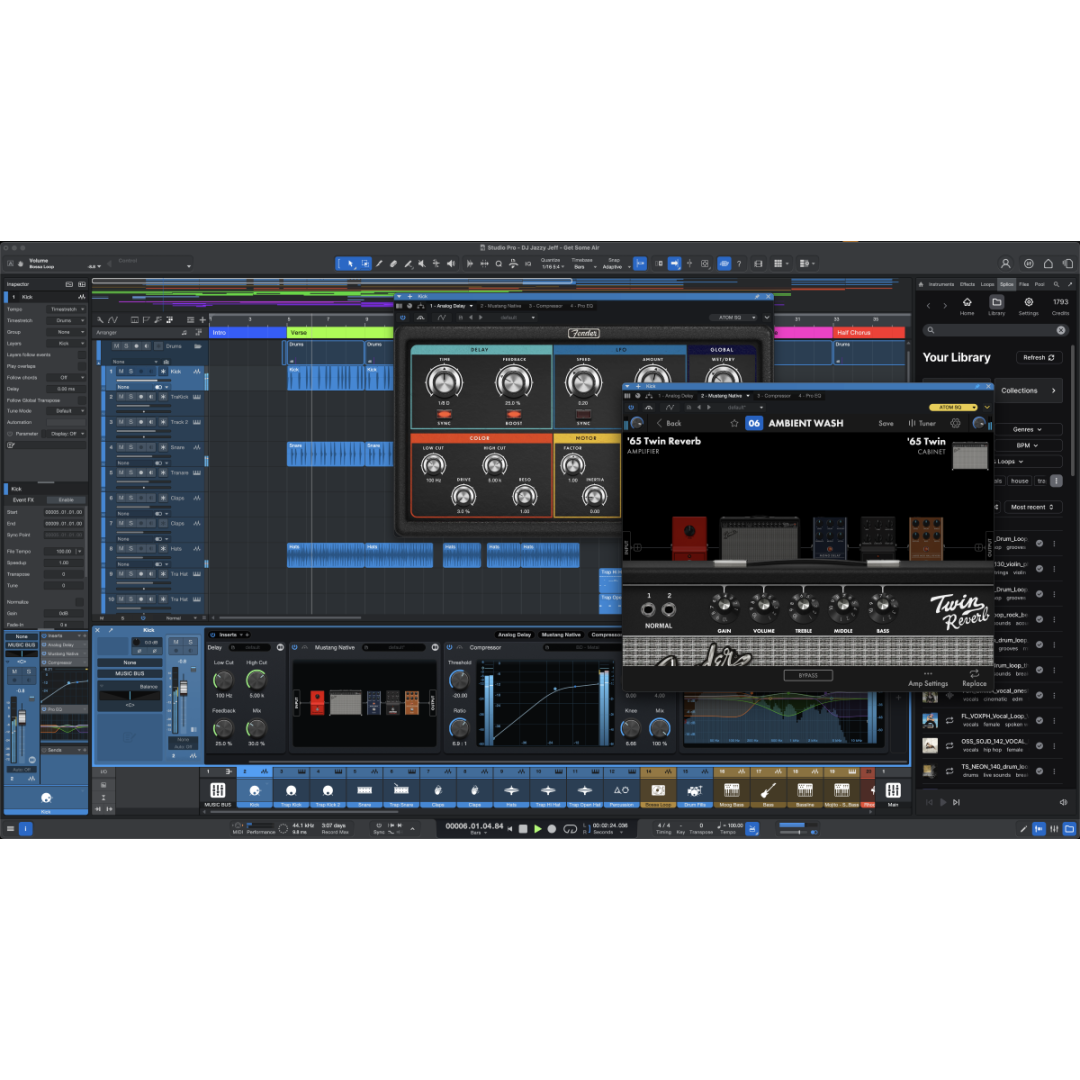Click the Bass guitar channel icon
Image resolution: width=1080 pixels, height=1080 pixels.
[x=769, y=790]
